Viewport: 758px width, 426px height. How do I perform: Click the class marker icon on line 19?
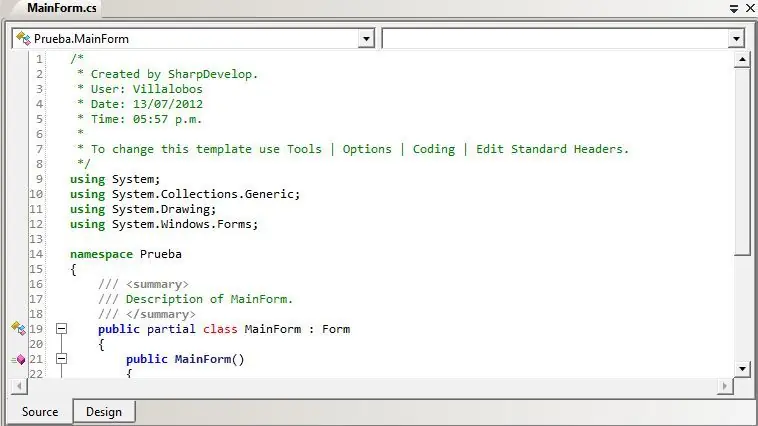[x=18, y=328]
